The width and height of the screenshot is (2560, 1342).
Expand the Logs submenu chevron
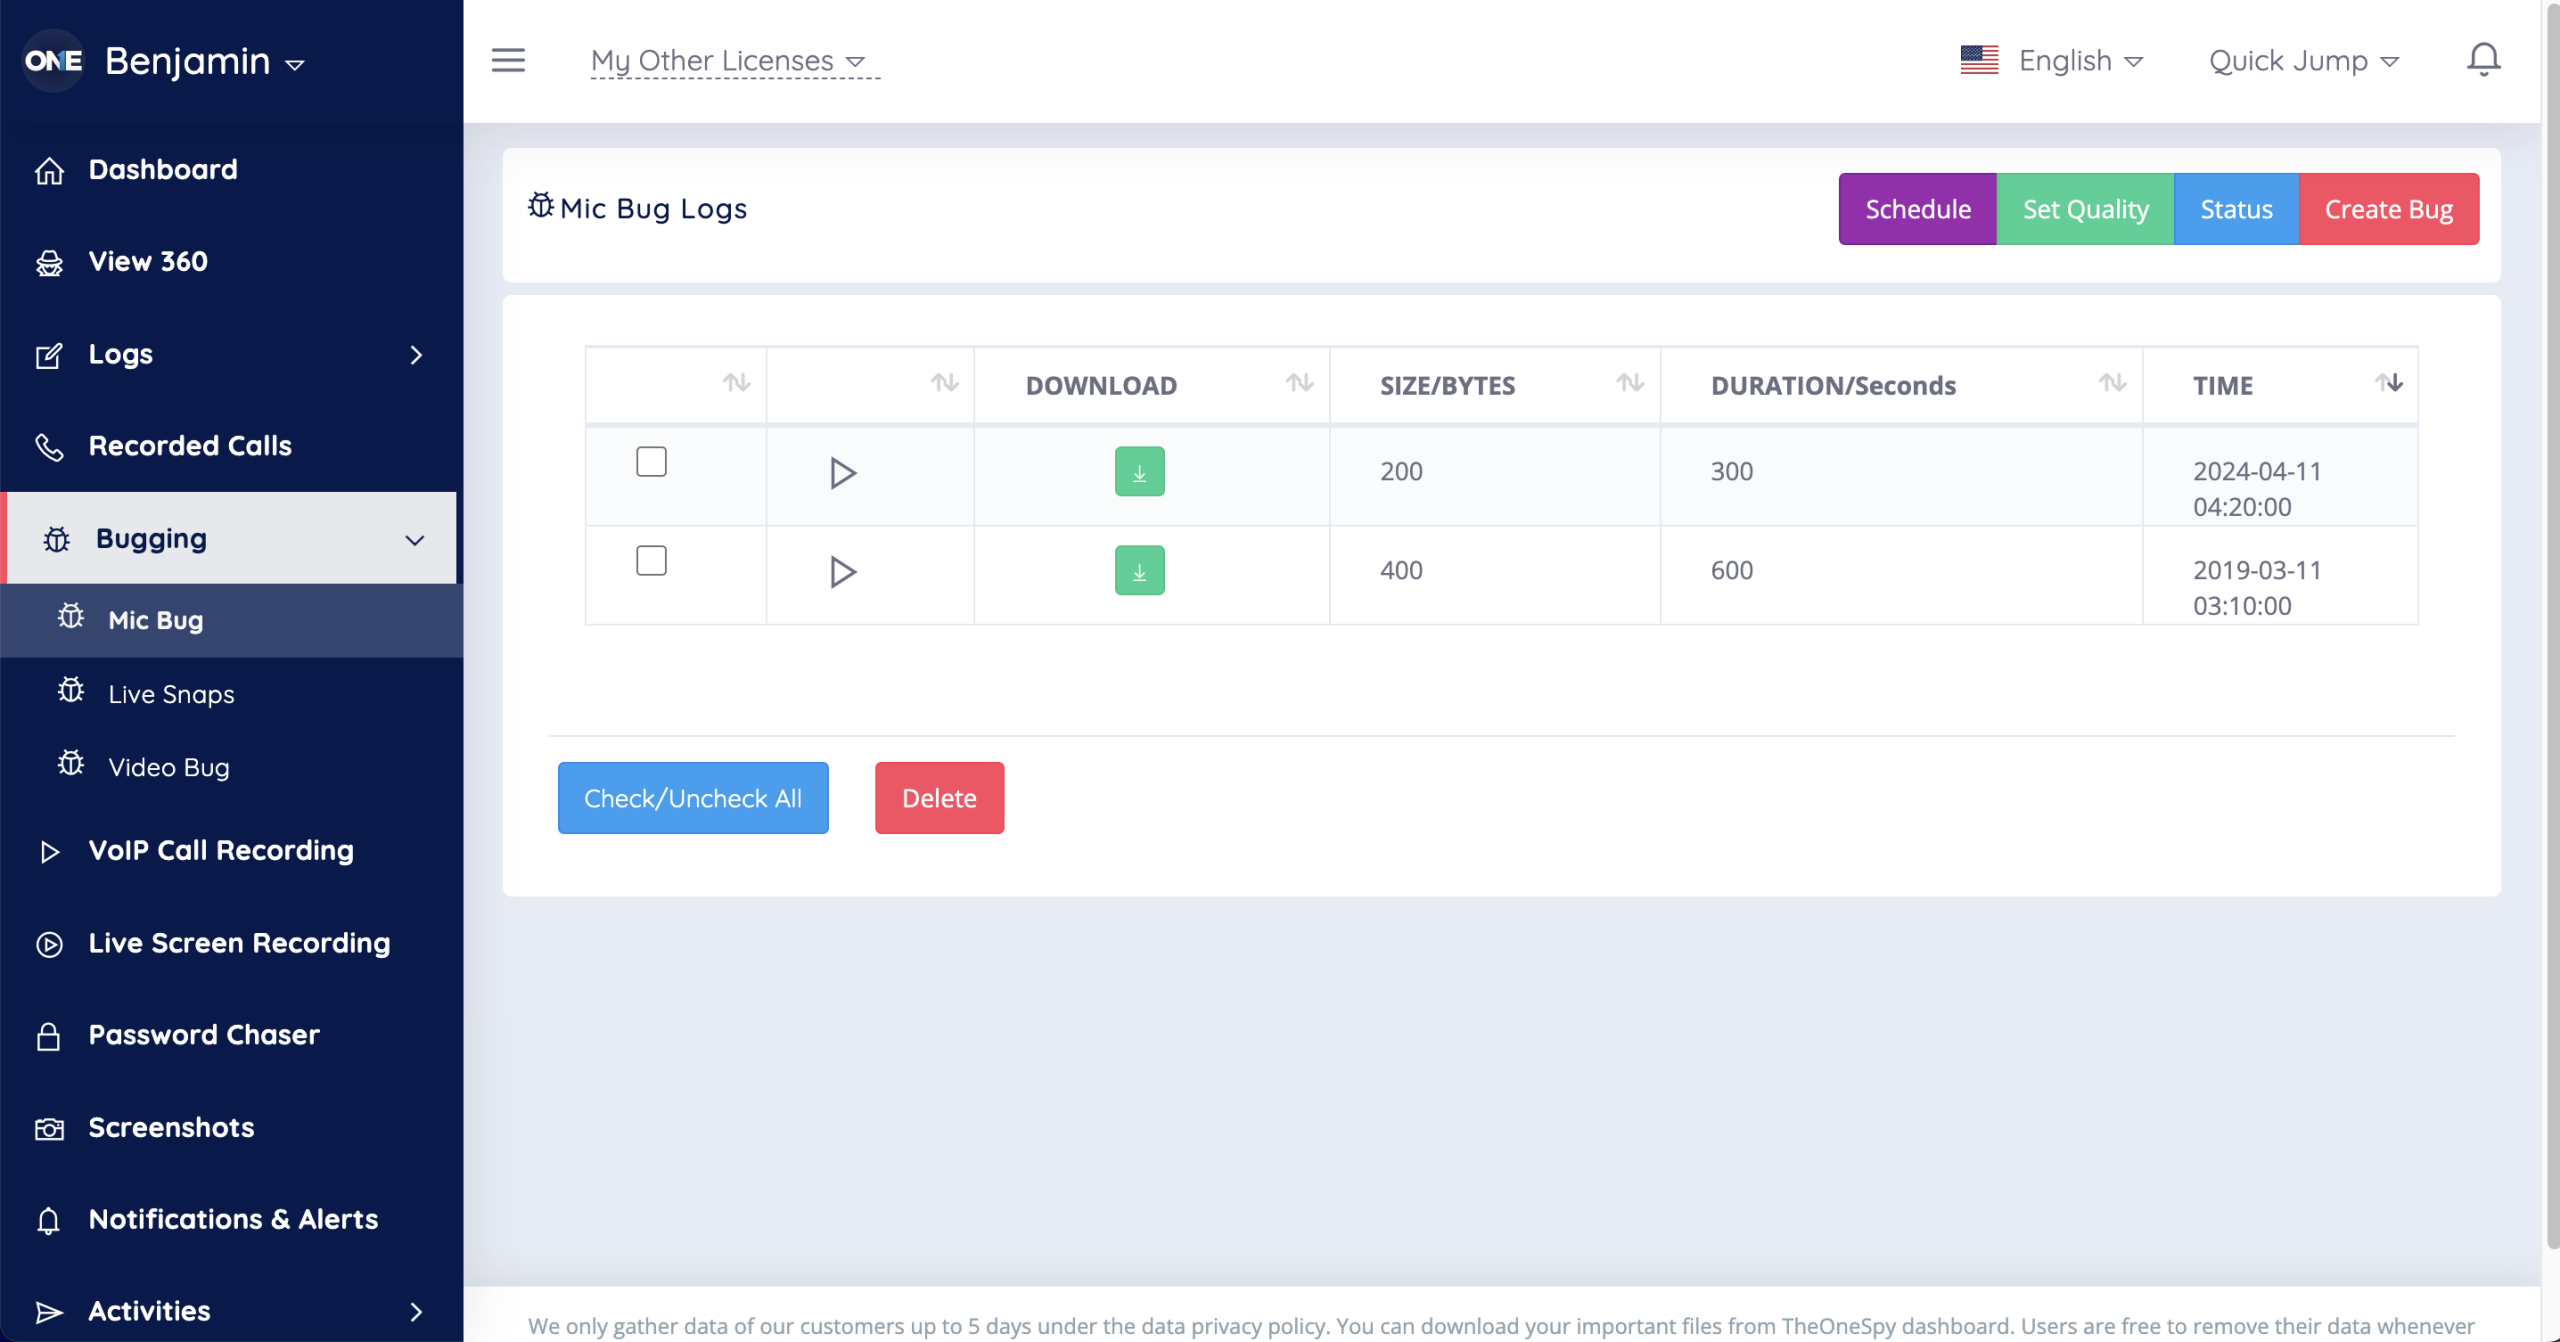click(417, 355)
